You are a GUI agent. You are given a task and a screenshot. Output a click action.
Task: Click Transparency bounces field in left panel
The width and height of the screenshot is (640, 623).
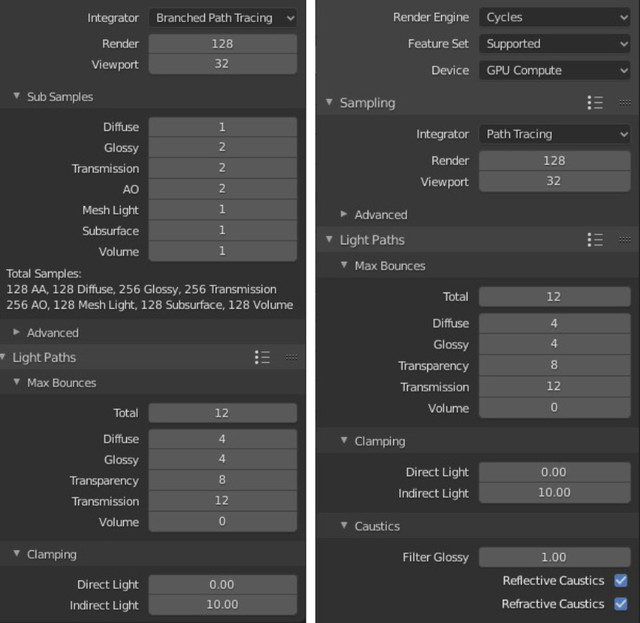pos(222,480)
